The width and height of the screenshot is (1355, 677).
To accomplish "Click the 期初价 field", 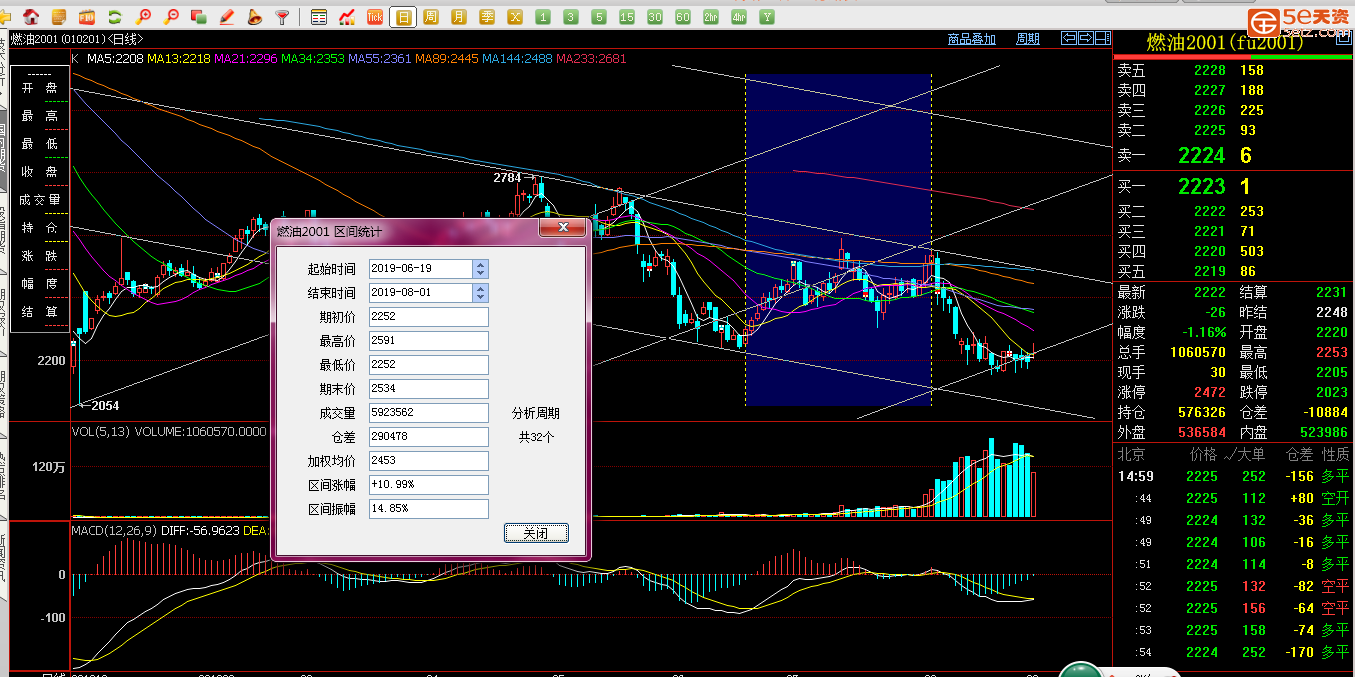I will [x=428, y=317].
